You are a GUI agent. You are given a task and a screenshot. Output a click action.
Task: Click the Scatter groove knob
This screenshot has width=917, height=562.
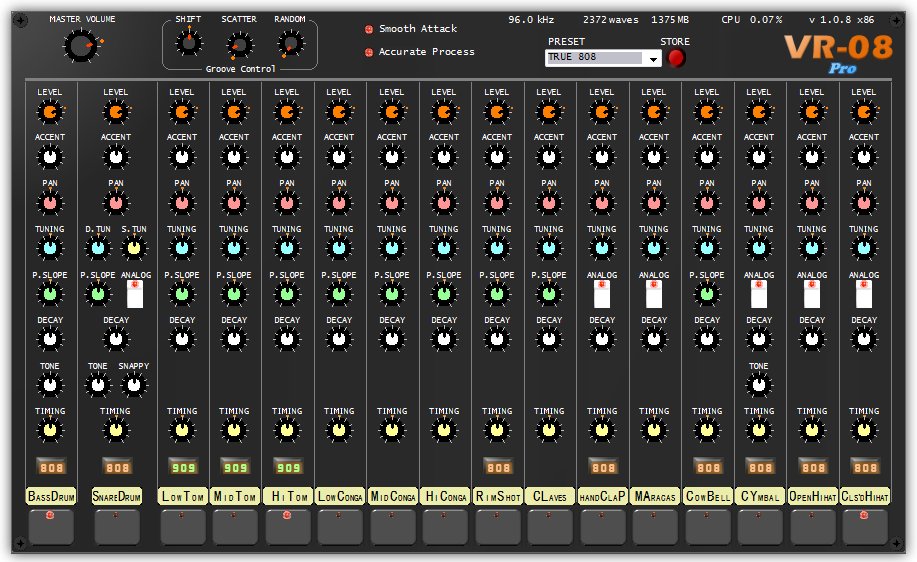pyautogui.click(x=239, y=45)
